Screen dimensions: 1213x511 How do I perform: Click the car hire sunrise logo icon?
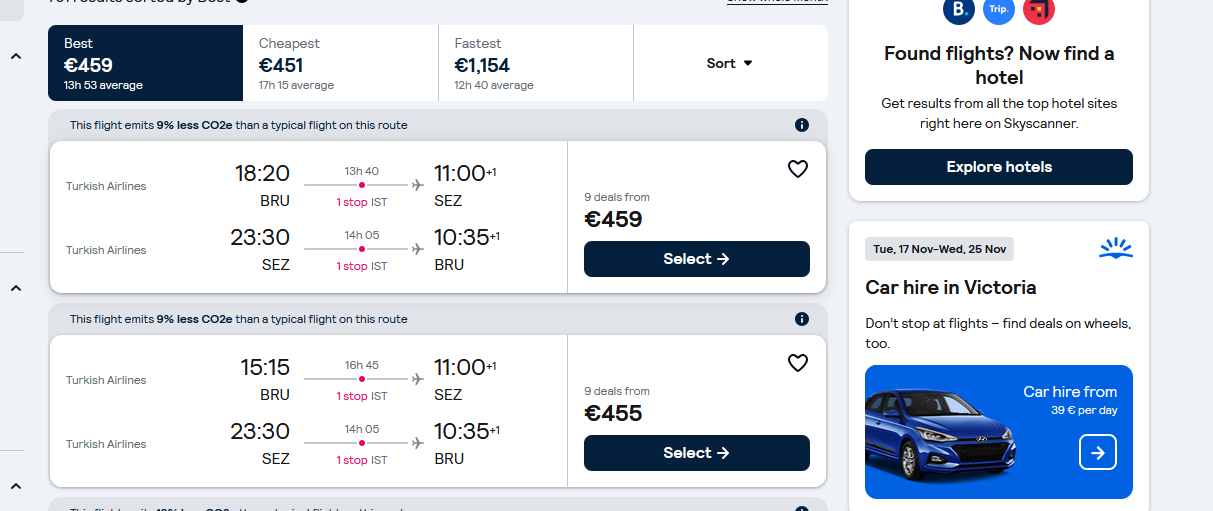click(x=1115, y=248)
